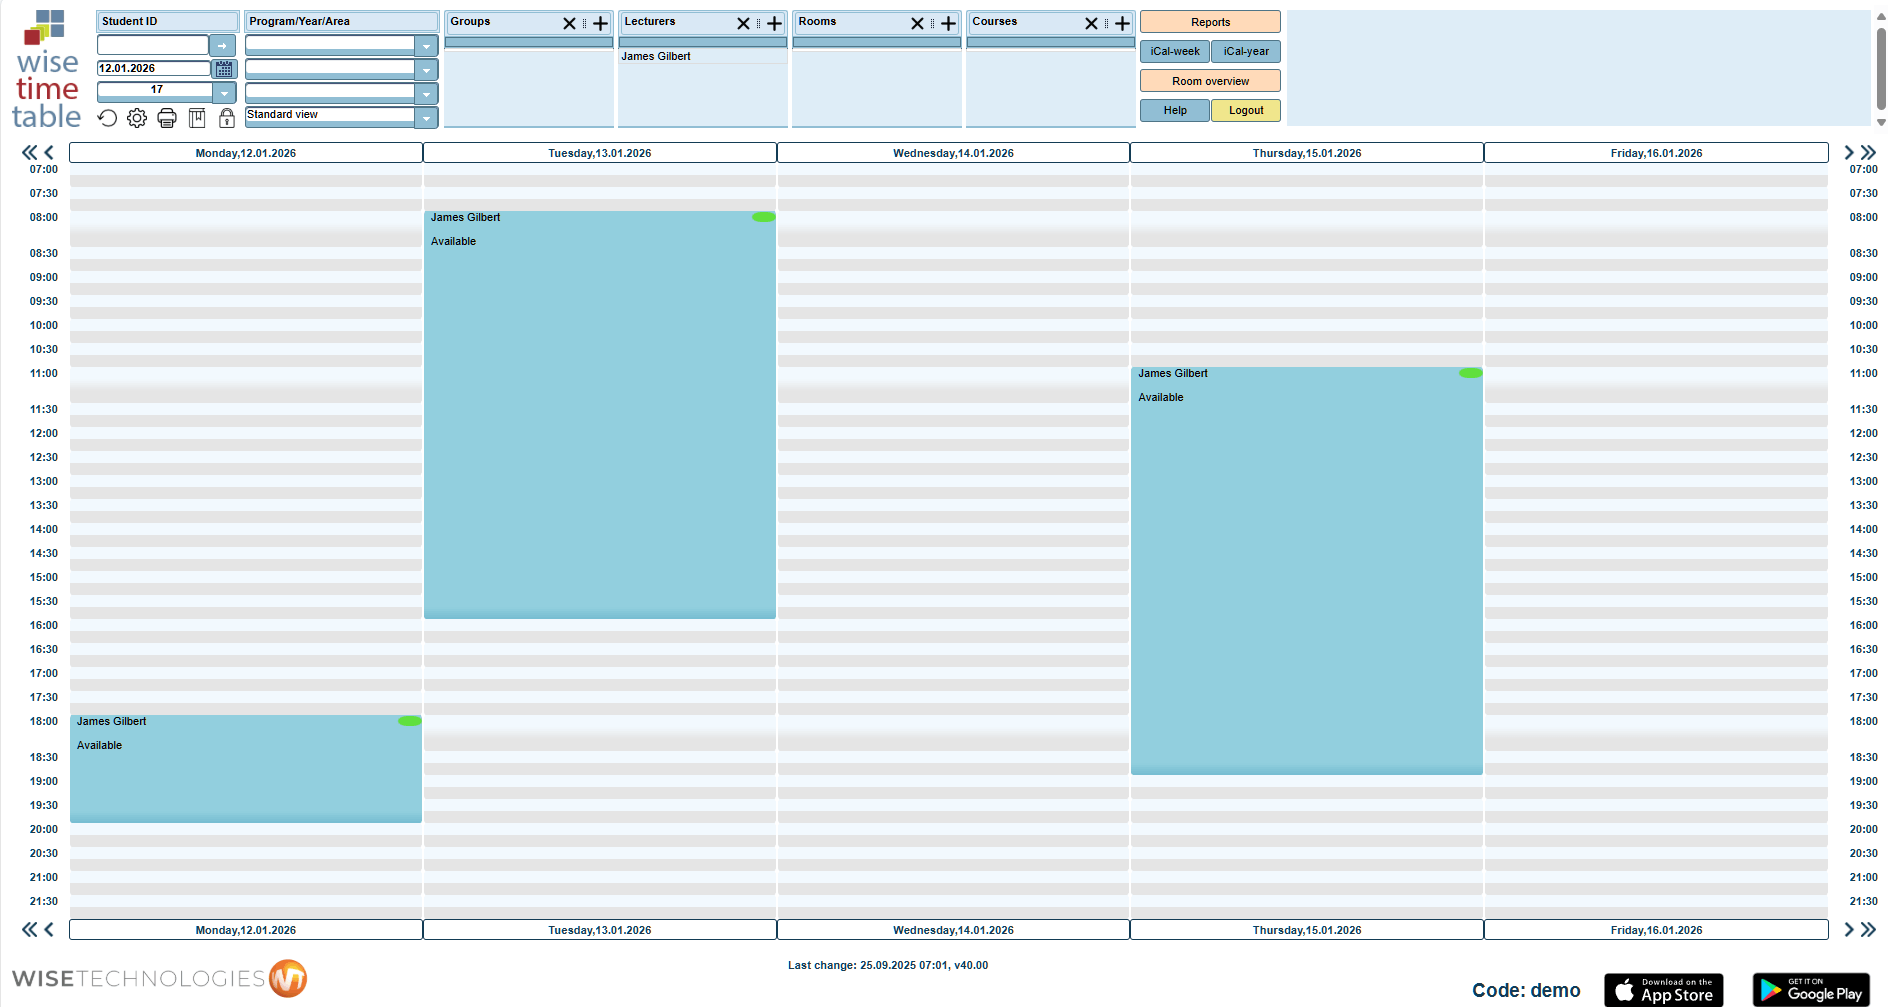Clear the Lecturers selection with the X icon

pyautogui.click(x=744, y=22)
